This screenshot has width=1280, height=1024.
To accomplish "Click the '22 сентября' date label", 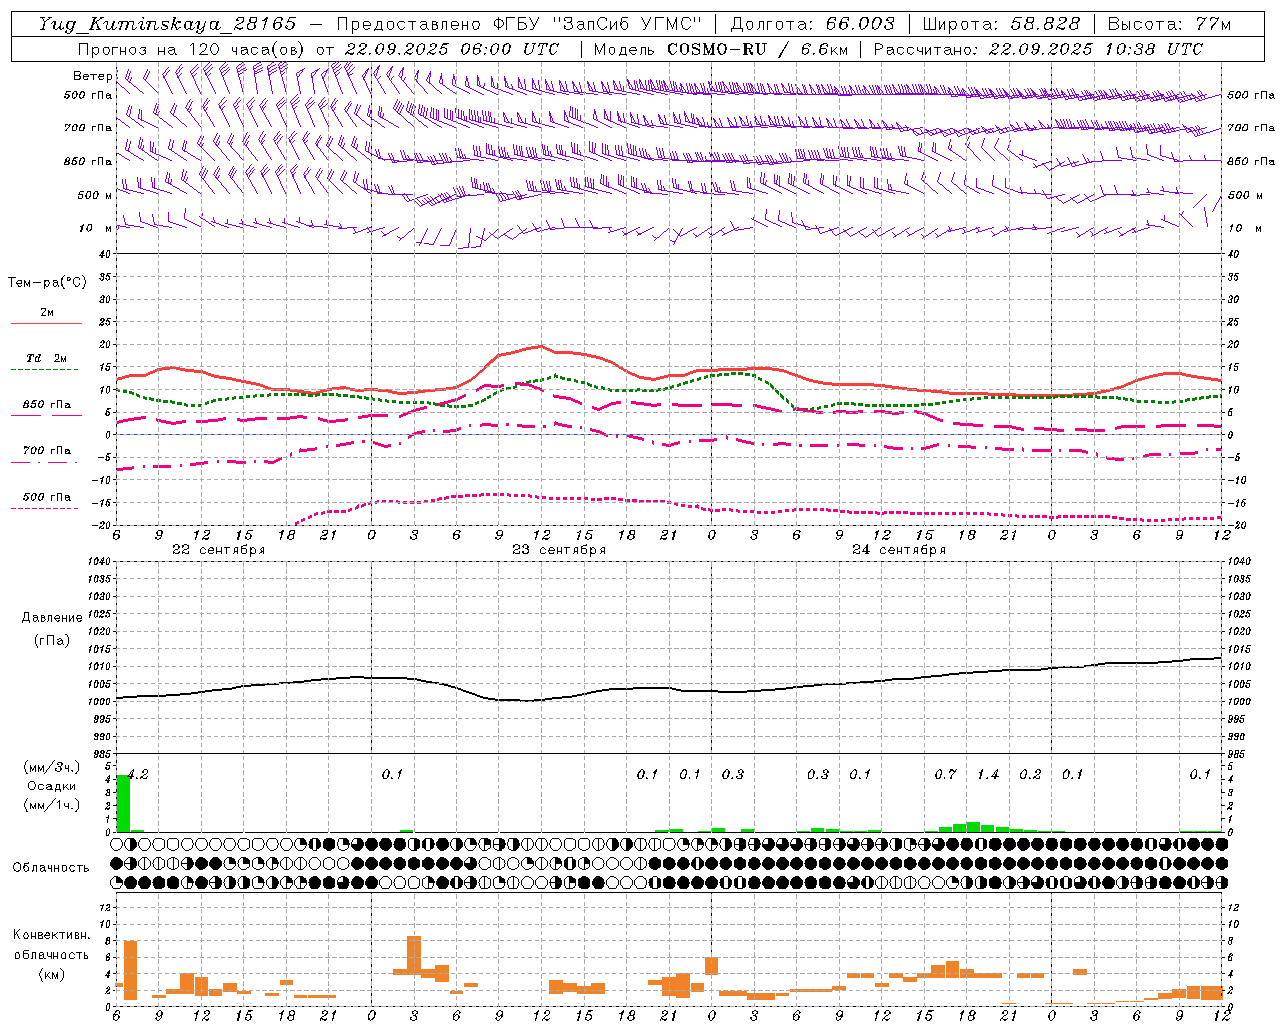I will [219, 550].
